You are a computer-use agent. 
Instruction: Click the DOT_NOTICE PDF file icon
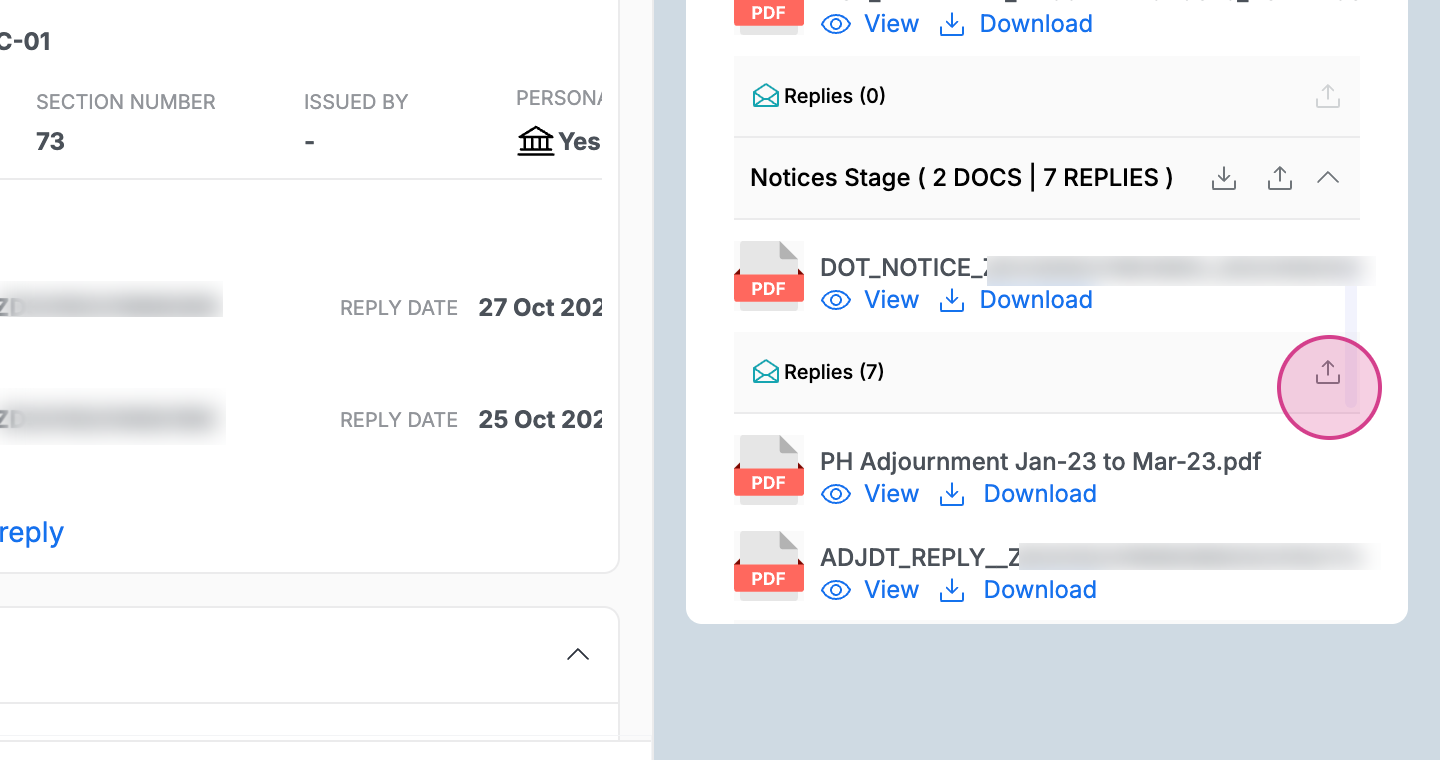768,276
